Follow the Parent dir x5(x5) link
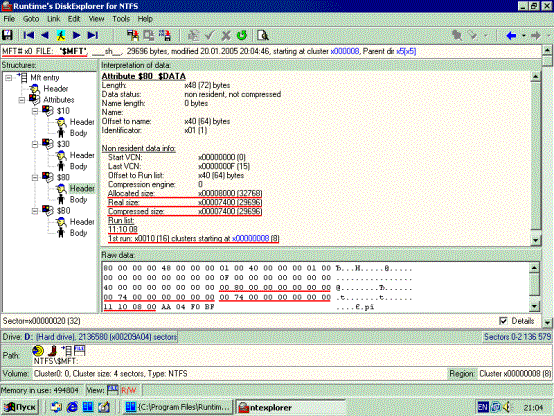Screen dimensions: 554x416 pyautogui.click(x=406, y=51)
